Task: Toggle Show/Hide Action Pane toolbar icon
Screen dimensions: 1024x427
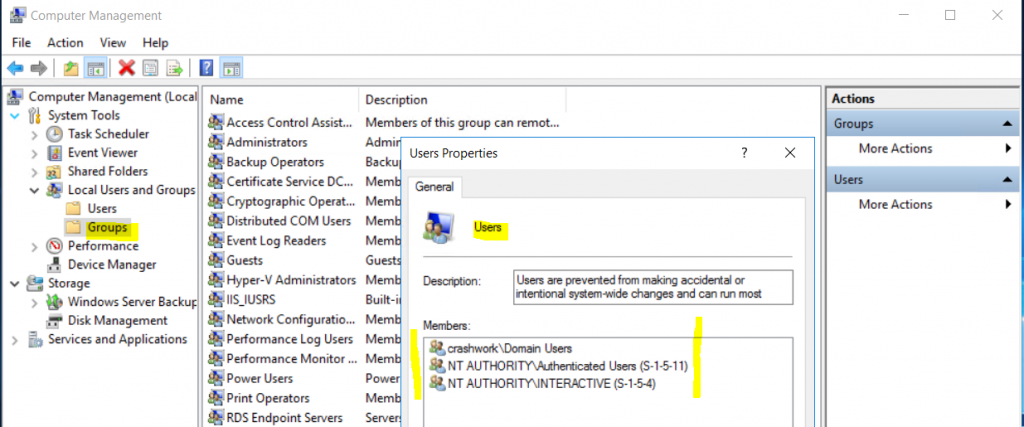Action: tap(231, 68)
